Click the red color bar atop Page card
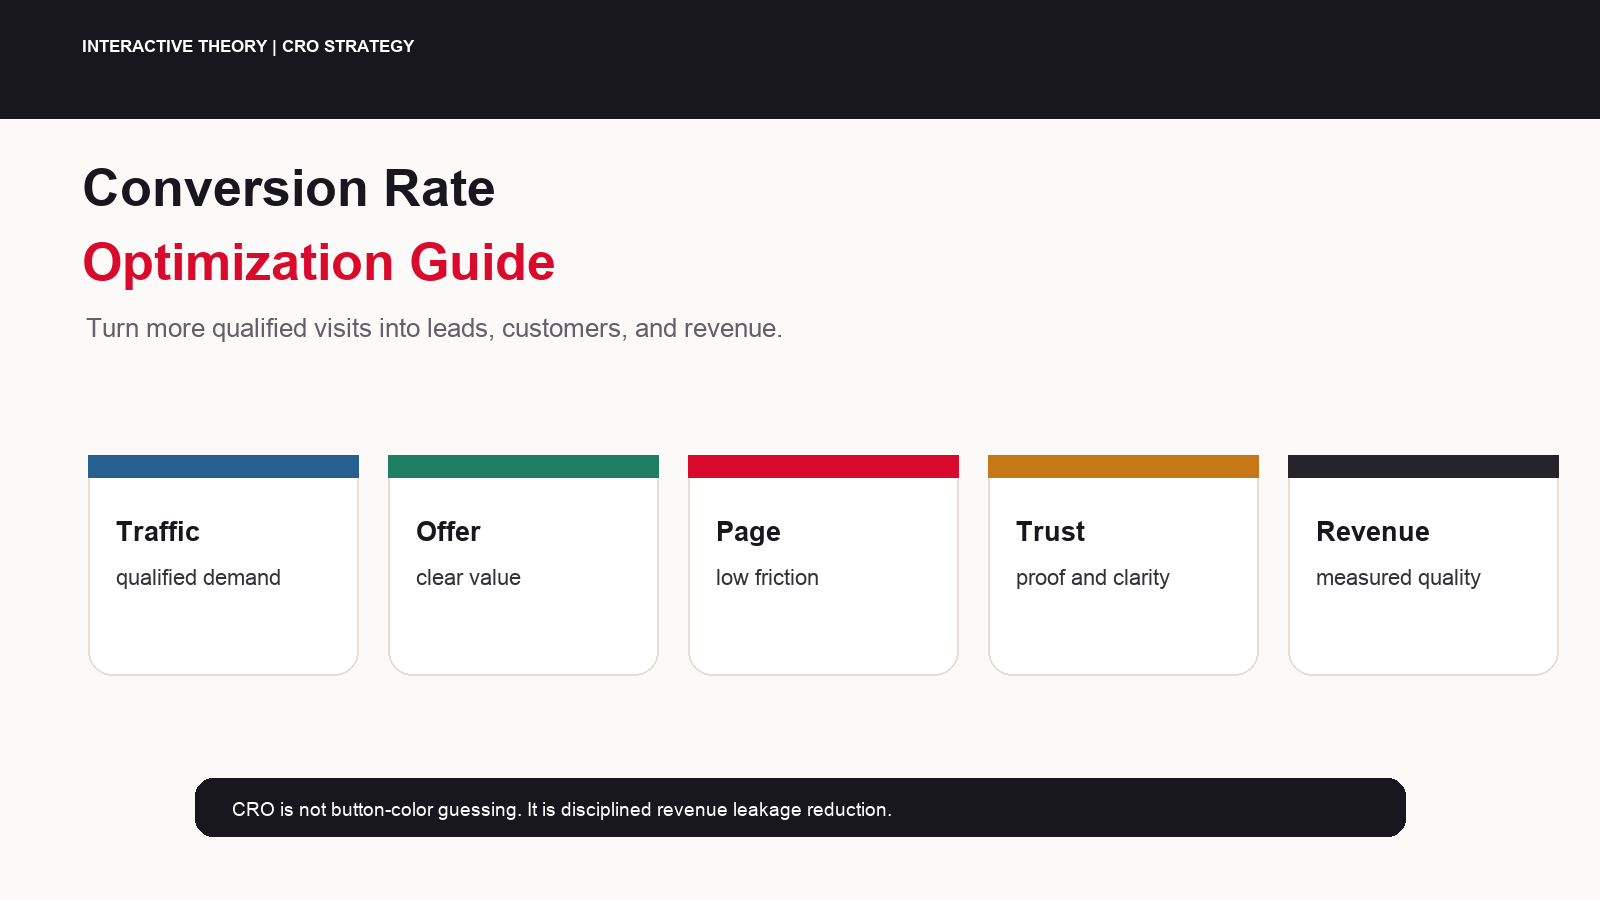1600x900 pixels. [823, 466]
